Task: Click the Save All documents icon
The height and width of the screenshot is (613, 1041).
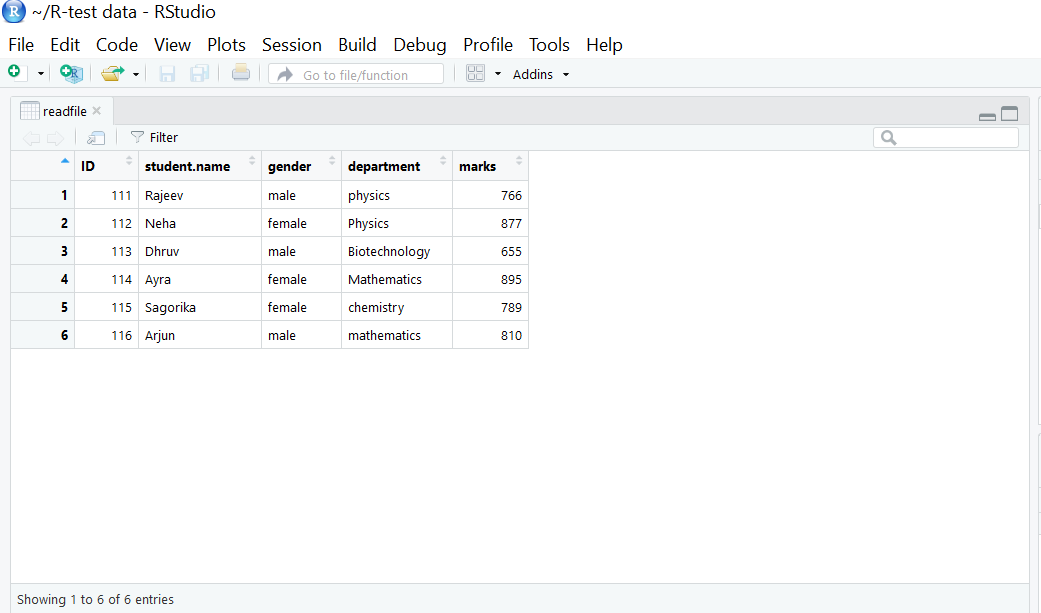Action: click(x=199, y=72)
